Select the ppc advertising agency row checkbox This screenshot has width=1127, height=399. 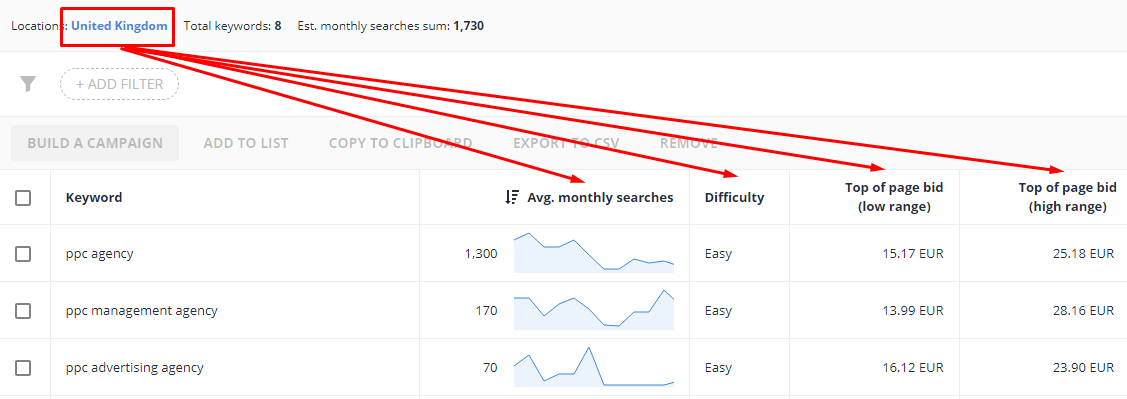pyautogui.click(x=23, y=367)
